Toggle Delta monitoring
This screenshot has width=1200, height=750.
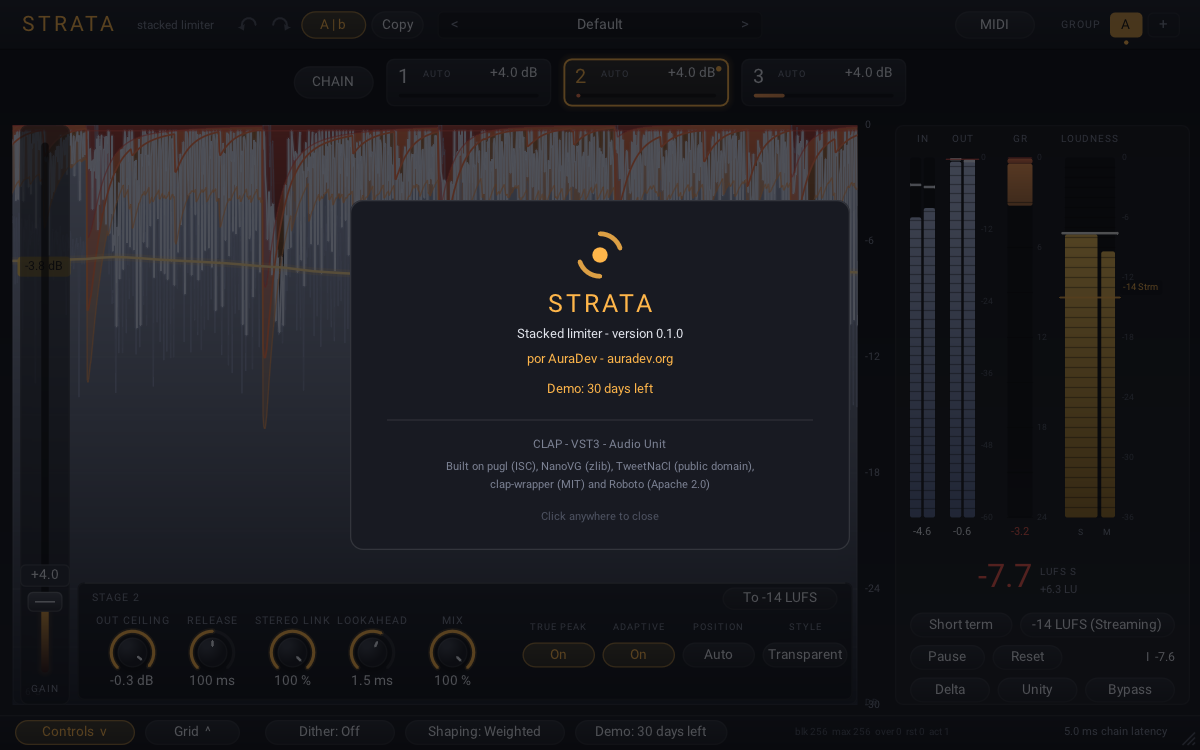click(950, 689)
